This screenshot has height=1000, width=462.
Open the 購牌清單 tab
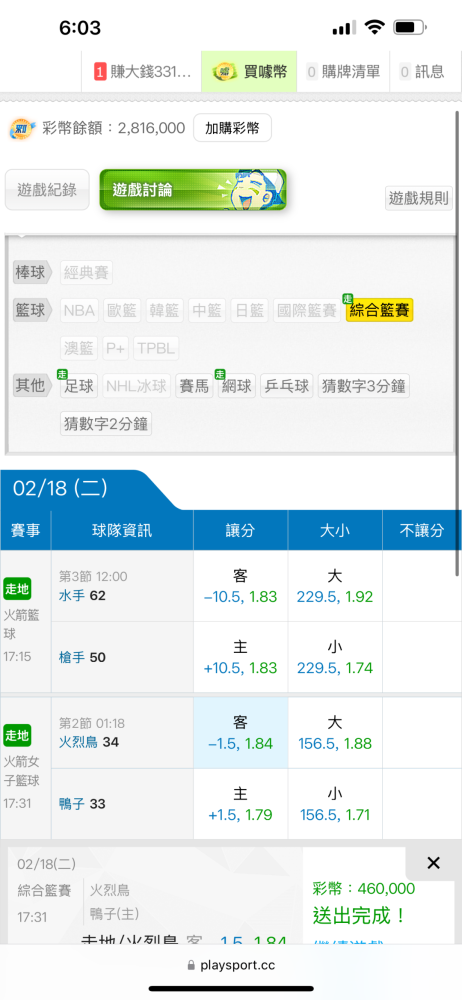pos(343,71)
